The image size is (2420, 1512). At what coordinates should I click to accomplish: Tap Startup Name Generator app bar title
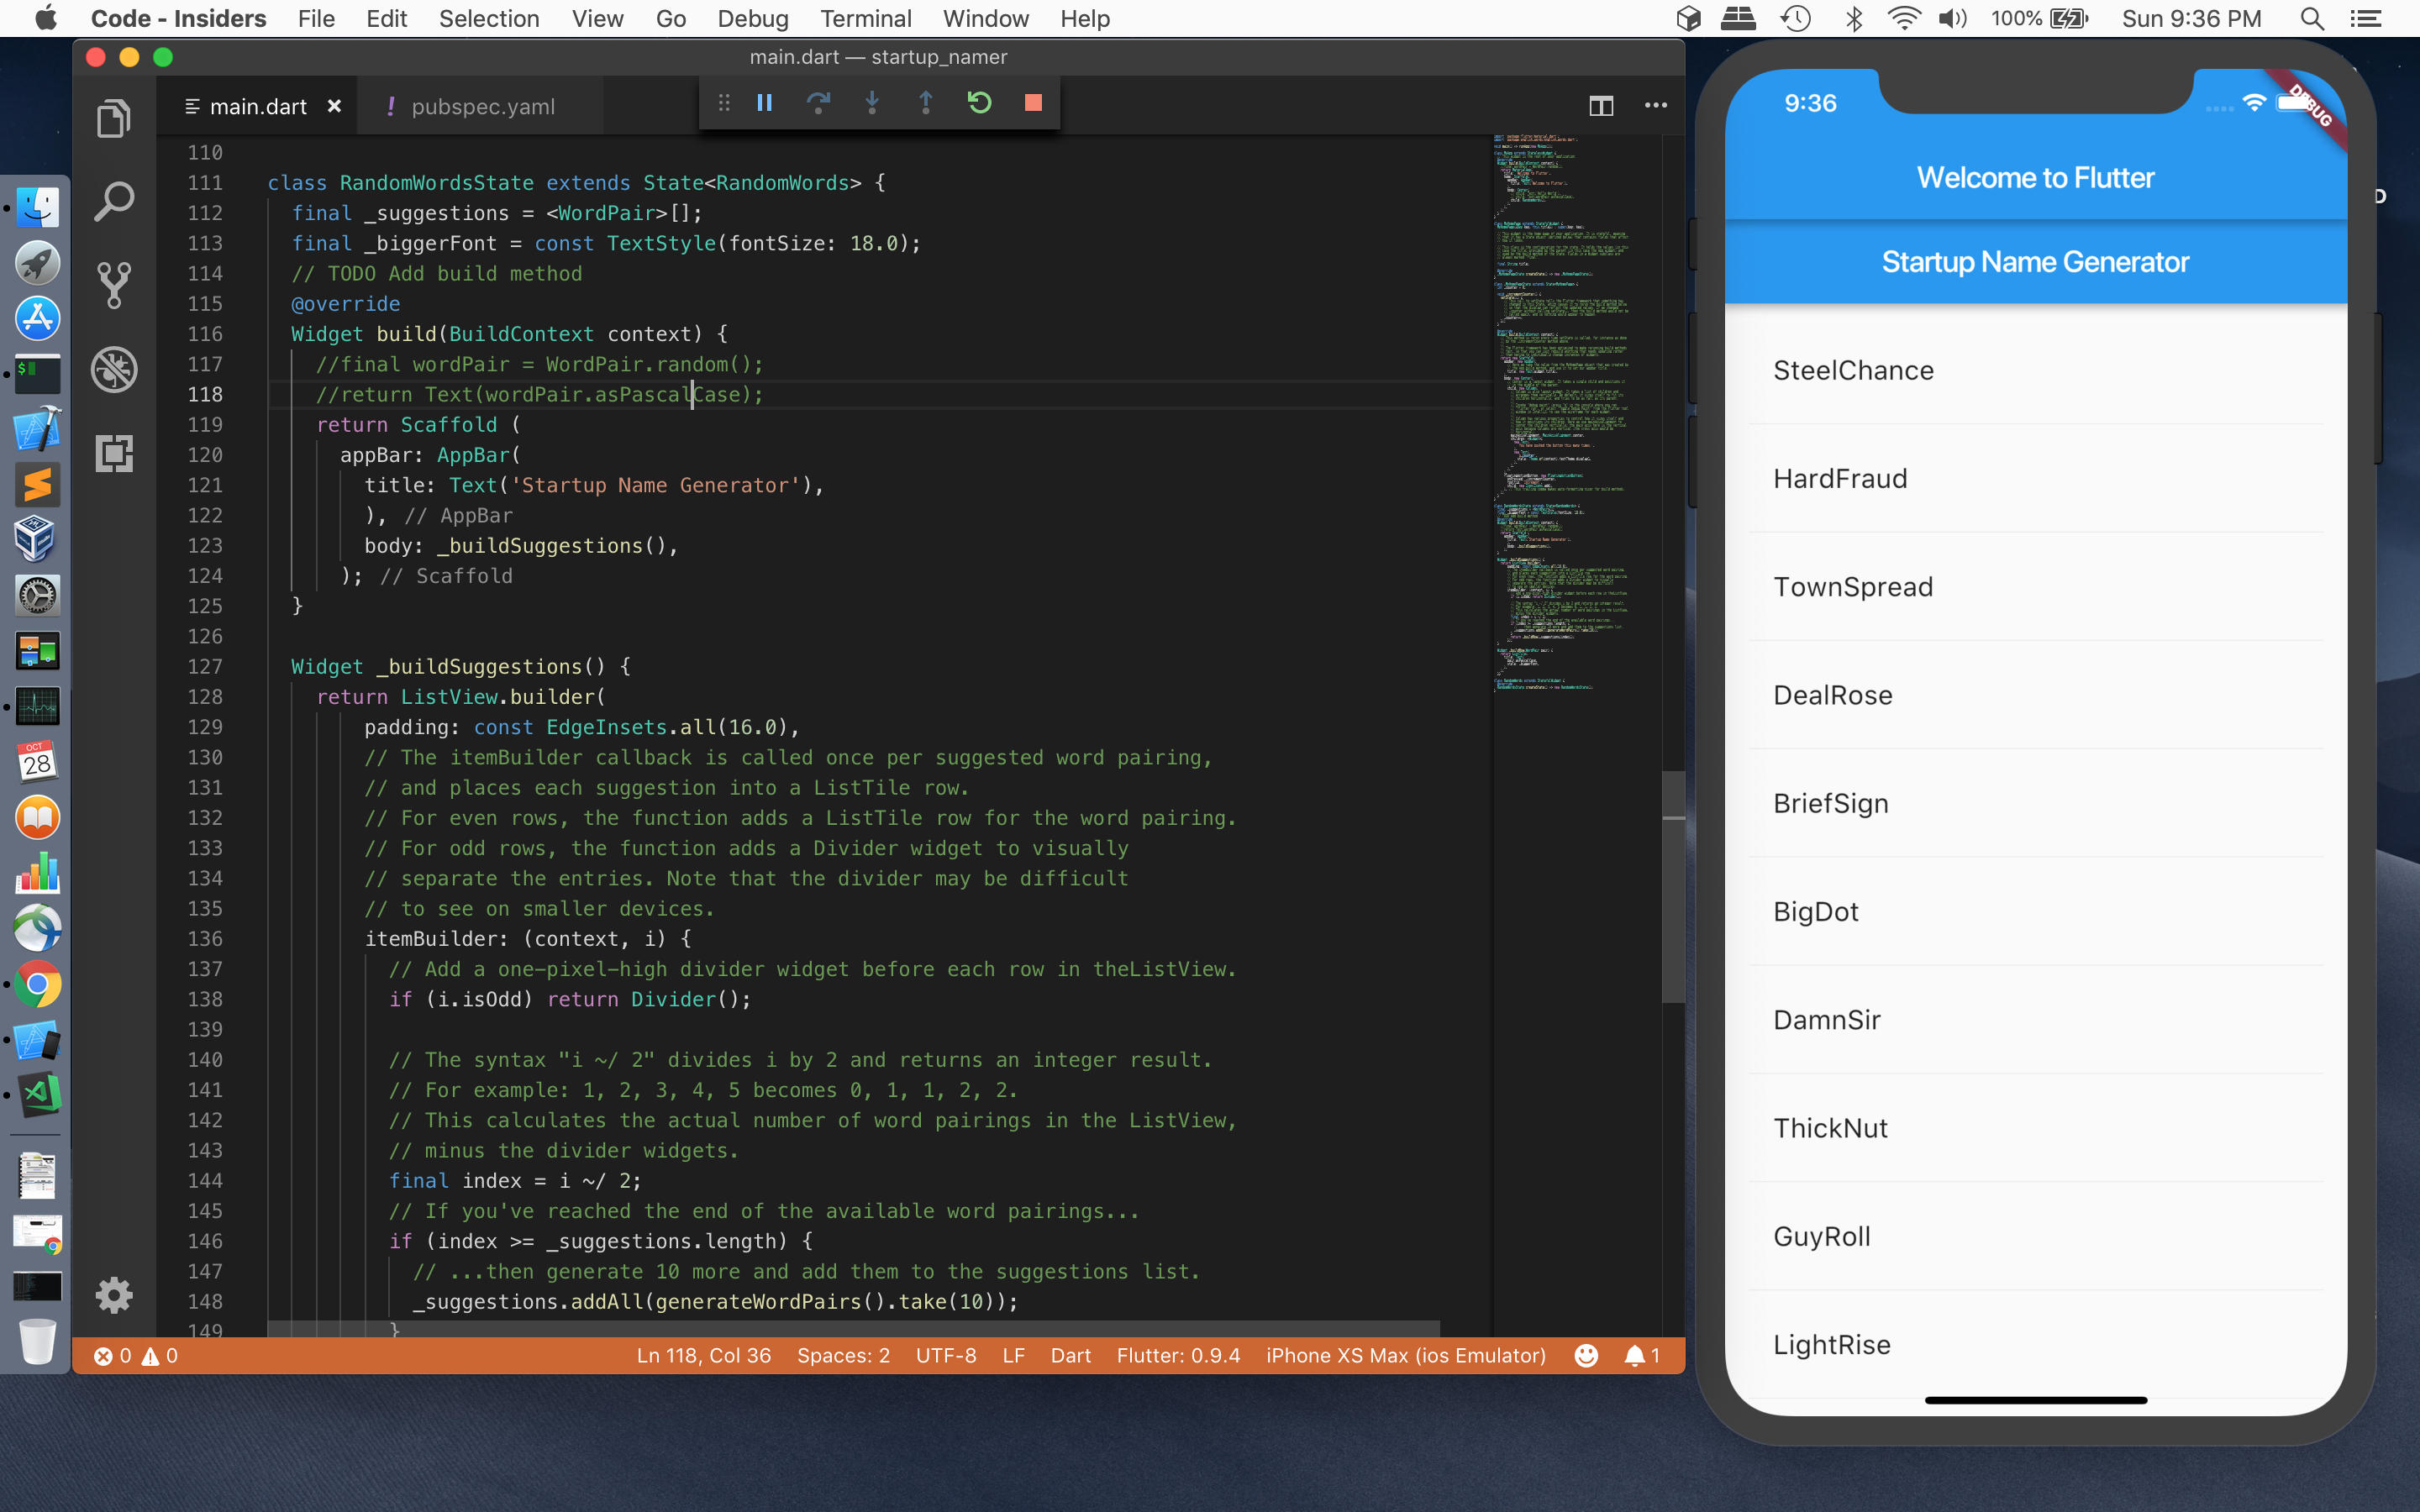pos(2035,262)
